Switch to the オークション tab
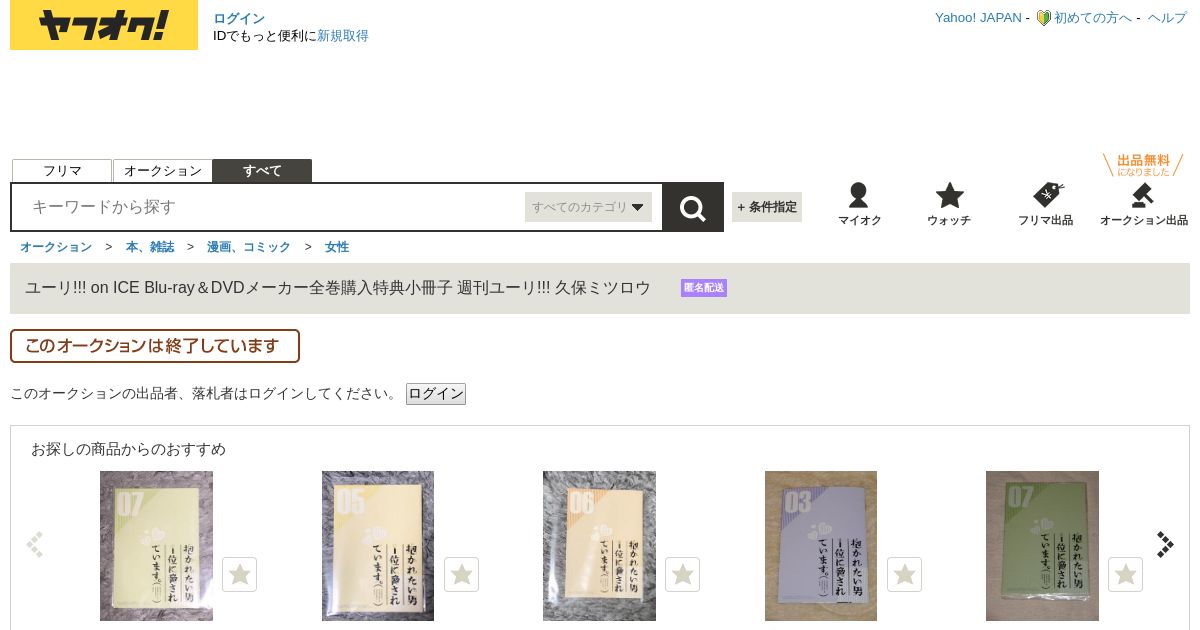The image size is (1200, 630). (163, 171)
